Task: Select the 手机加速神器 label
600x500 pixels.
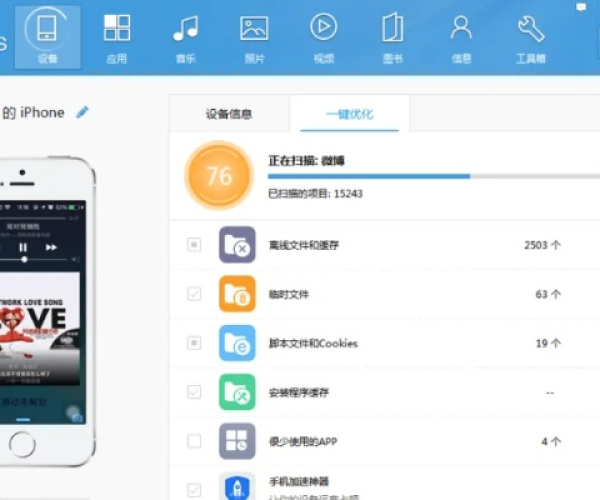Action: (299, 481)
